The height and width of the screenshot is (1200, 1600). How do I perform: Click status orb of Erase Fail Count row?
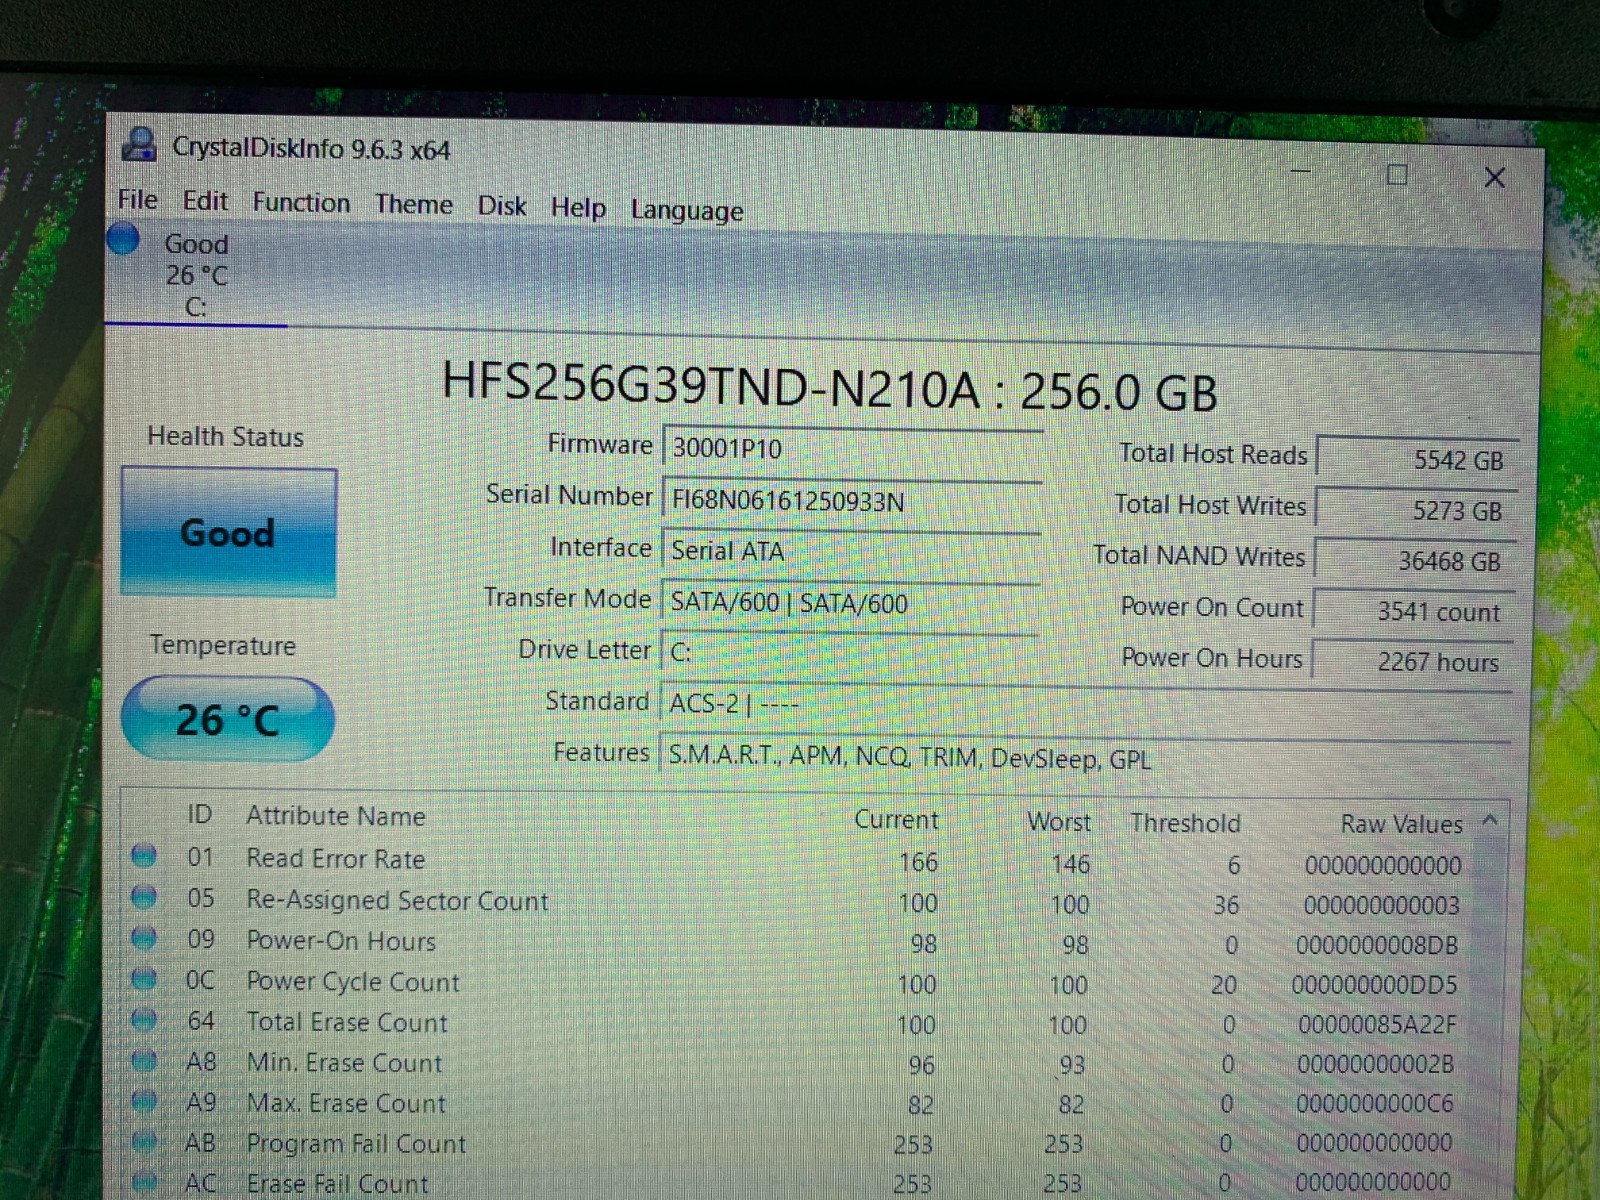pos(144,1181)
